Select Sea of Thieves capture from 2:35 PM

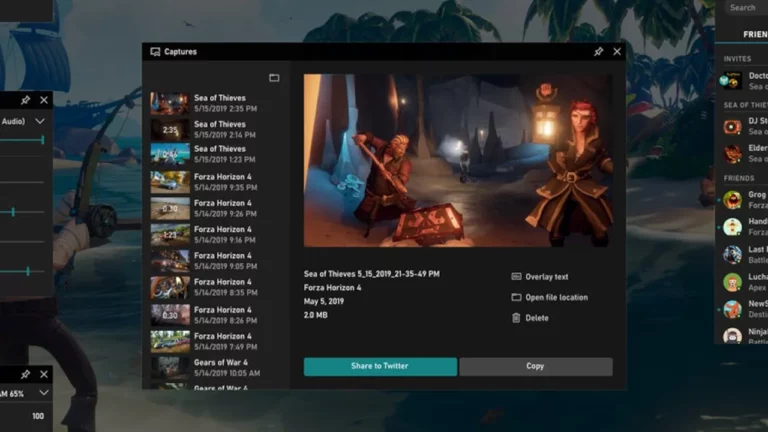coord(215,103)
